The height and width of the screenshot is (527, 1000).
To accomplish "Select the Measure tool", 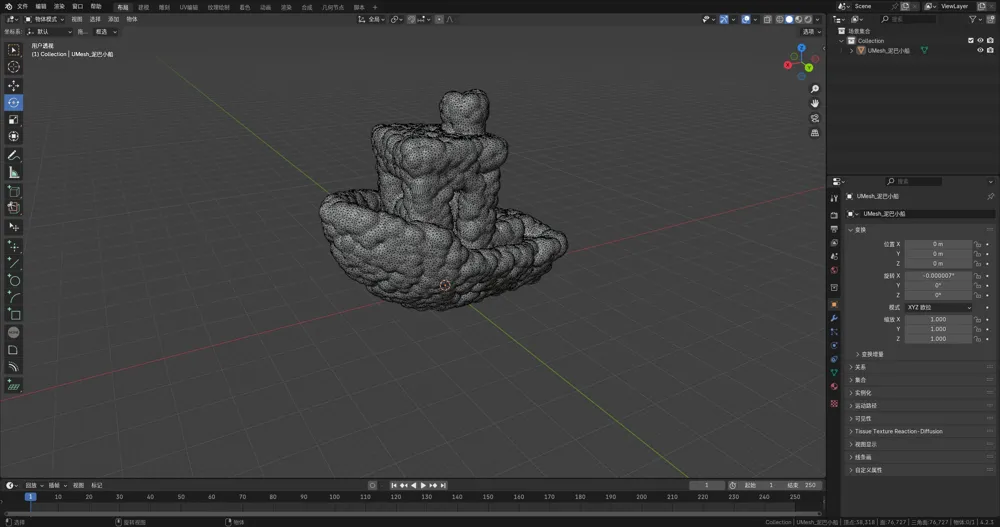I will [13, 173].
